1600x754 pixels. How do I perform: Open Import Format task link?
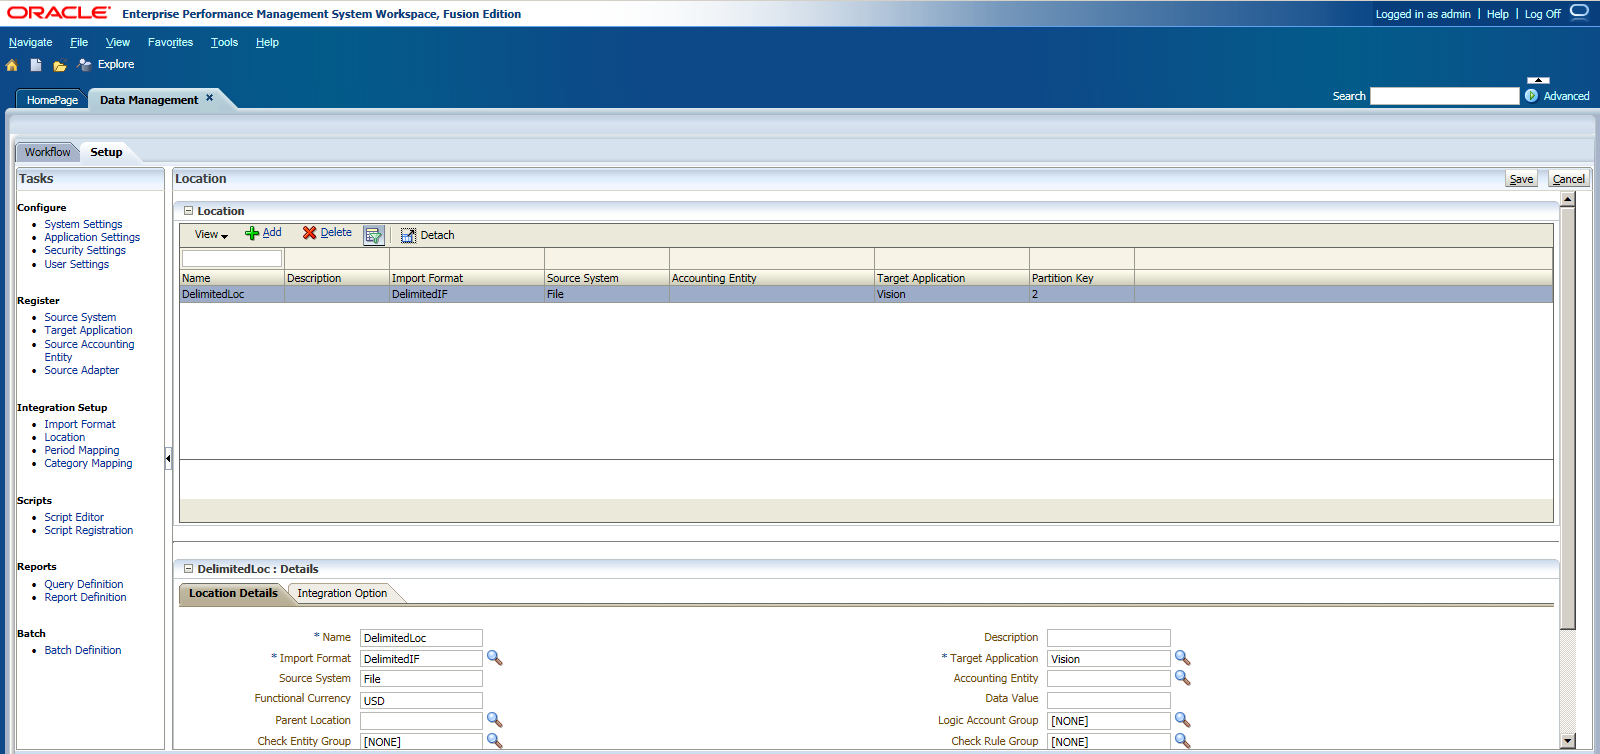80,424
